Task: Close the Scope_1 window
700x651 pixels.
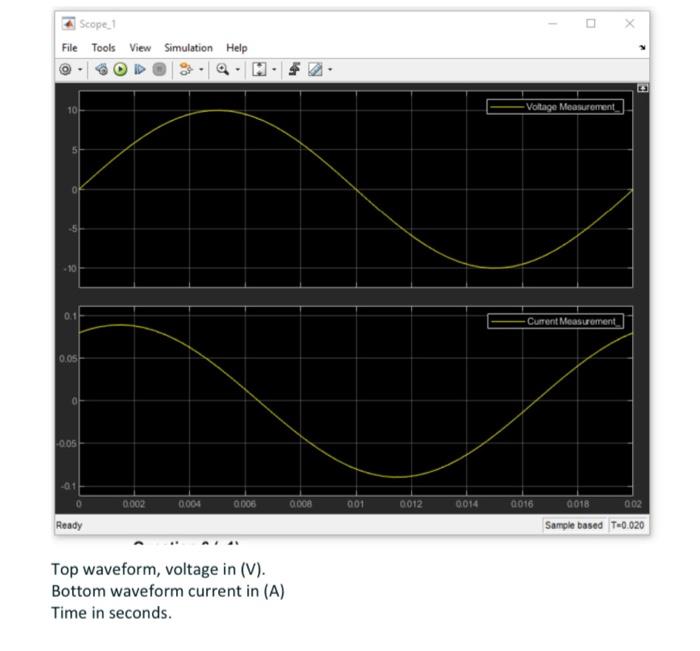Action: pyautogui.click(x=629, y=24)
